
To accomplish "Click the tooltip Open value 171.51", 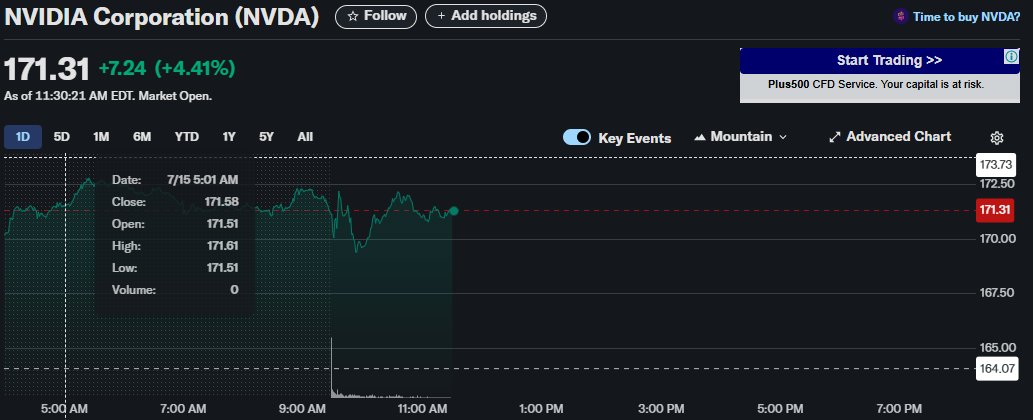I will pos(223,224).
